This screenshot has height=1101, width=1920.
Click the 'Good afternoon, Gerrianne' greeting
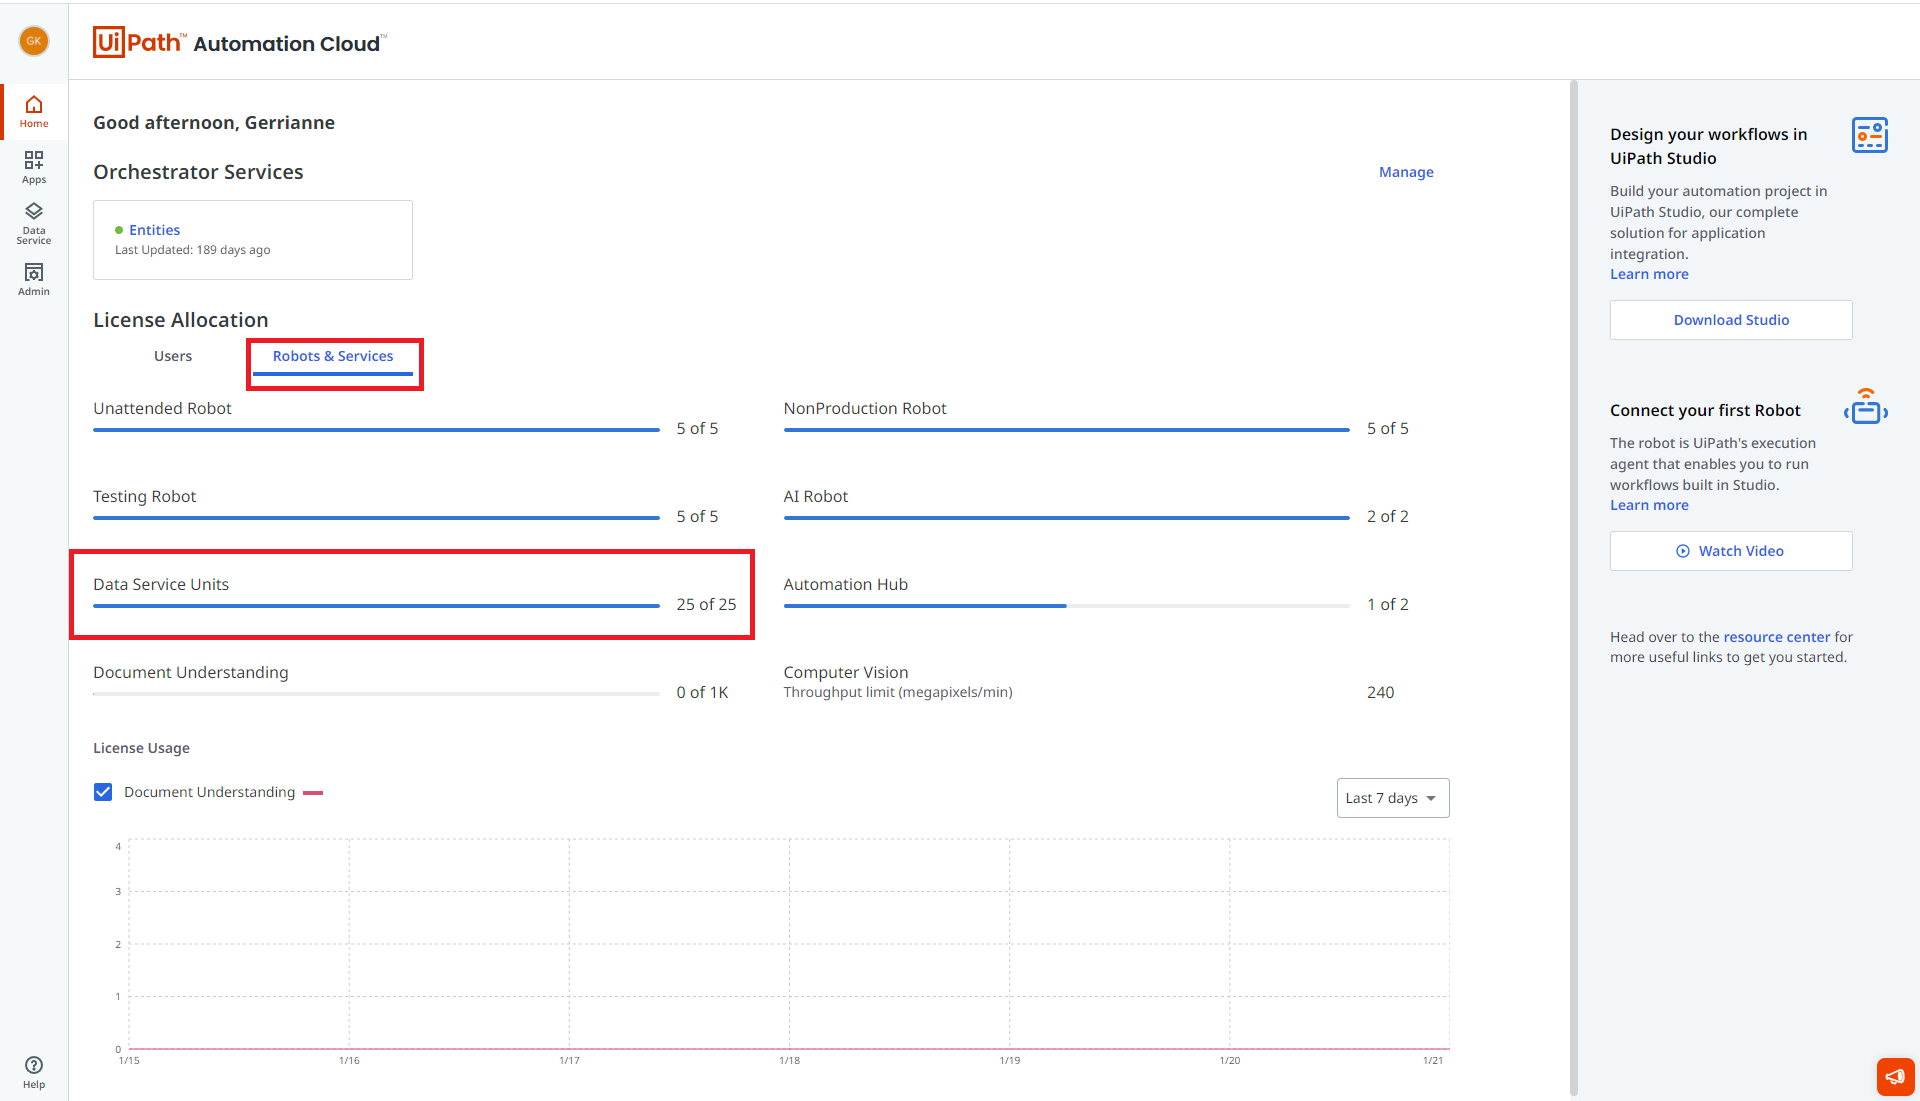pos(214,123)
